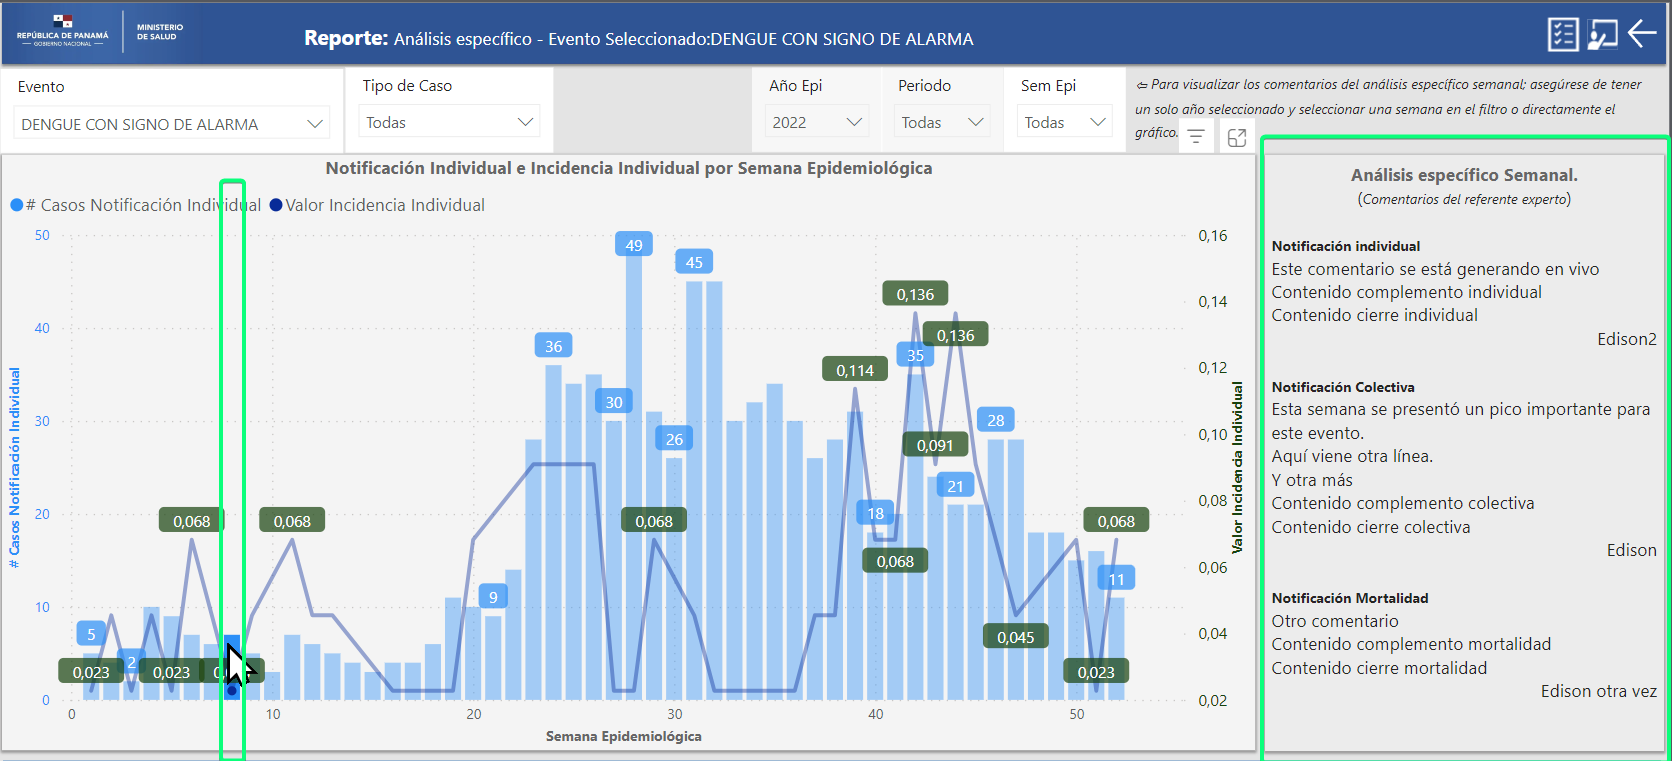1672x761 pixels.
Task: Click the Notificación Colectiva heading
Action: (1343, 387)
